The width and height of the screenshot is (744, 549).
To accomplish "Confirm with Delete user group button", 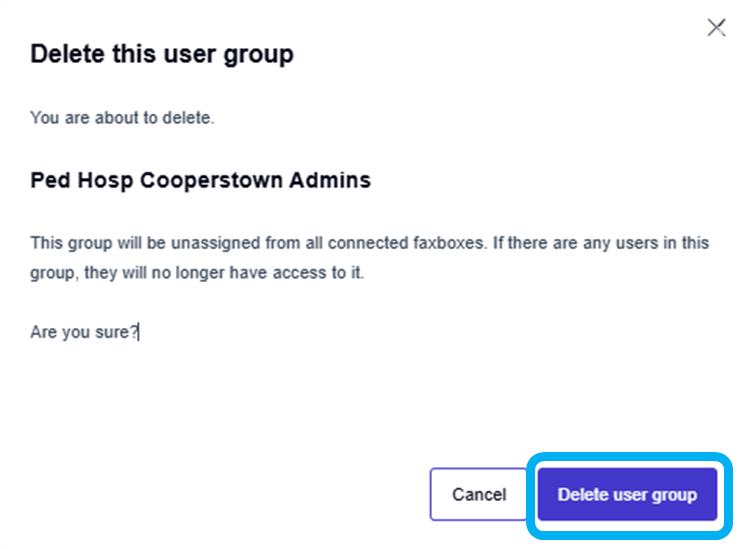I will (627, 495).
